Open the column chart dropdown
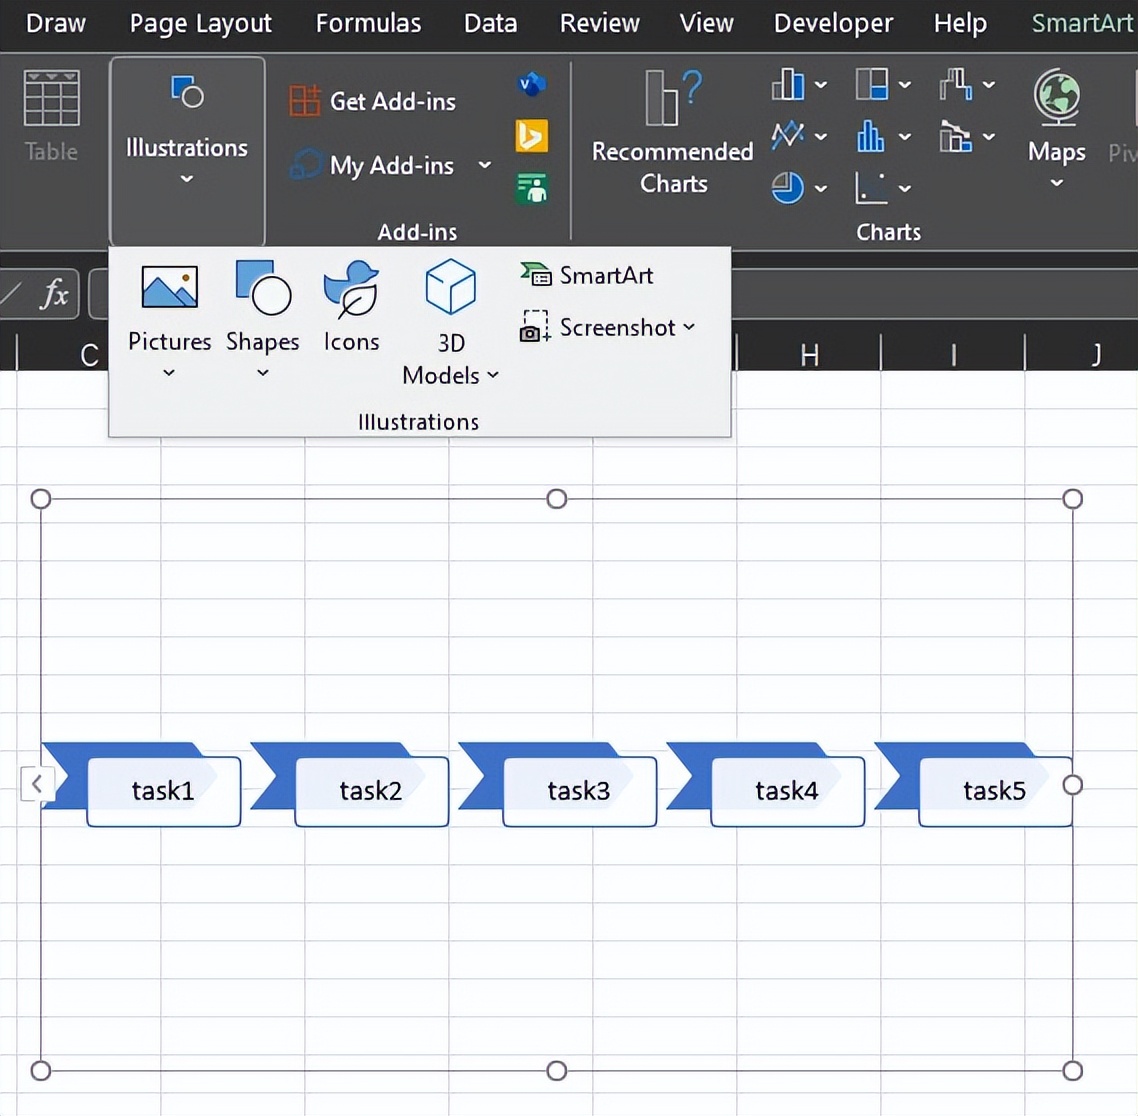 point(821,85)
